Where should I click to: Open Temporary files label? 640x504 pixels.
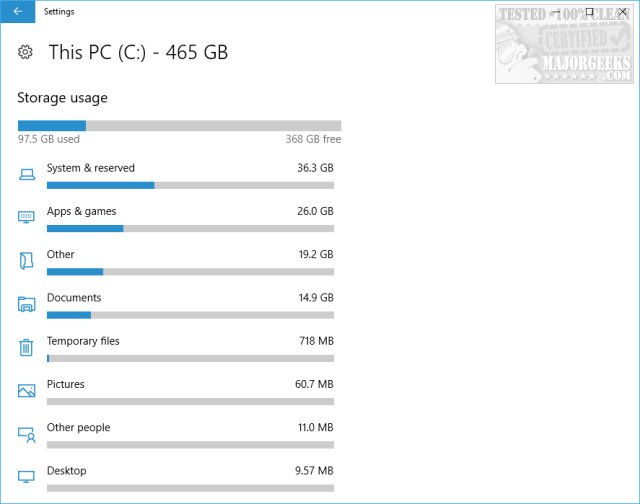(83, 341)
